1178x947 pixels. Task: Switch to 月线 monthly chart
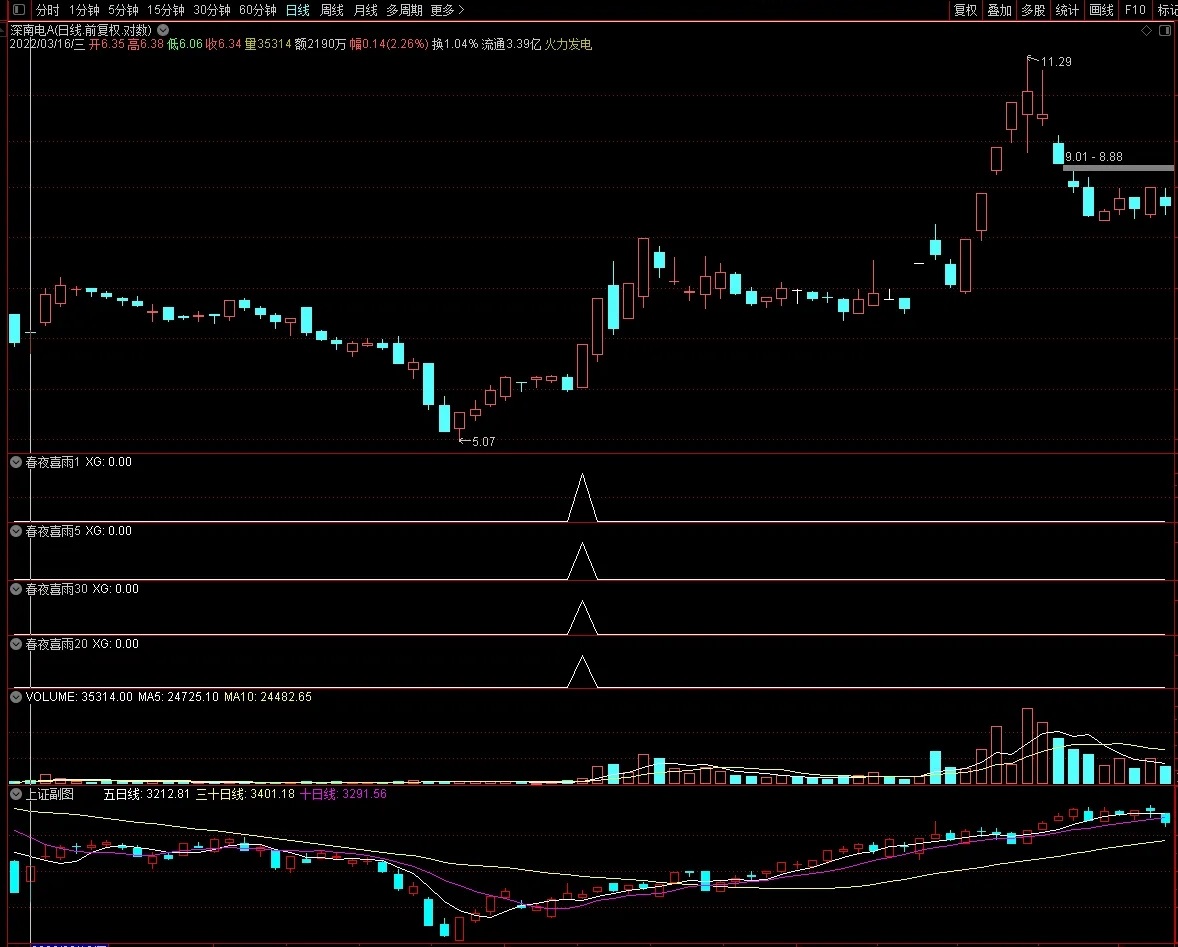[x=365, y=10]
